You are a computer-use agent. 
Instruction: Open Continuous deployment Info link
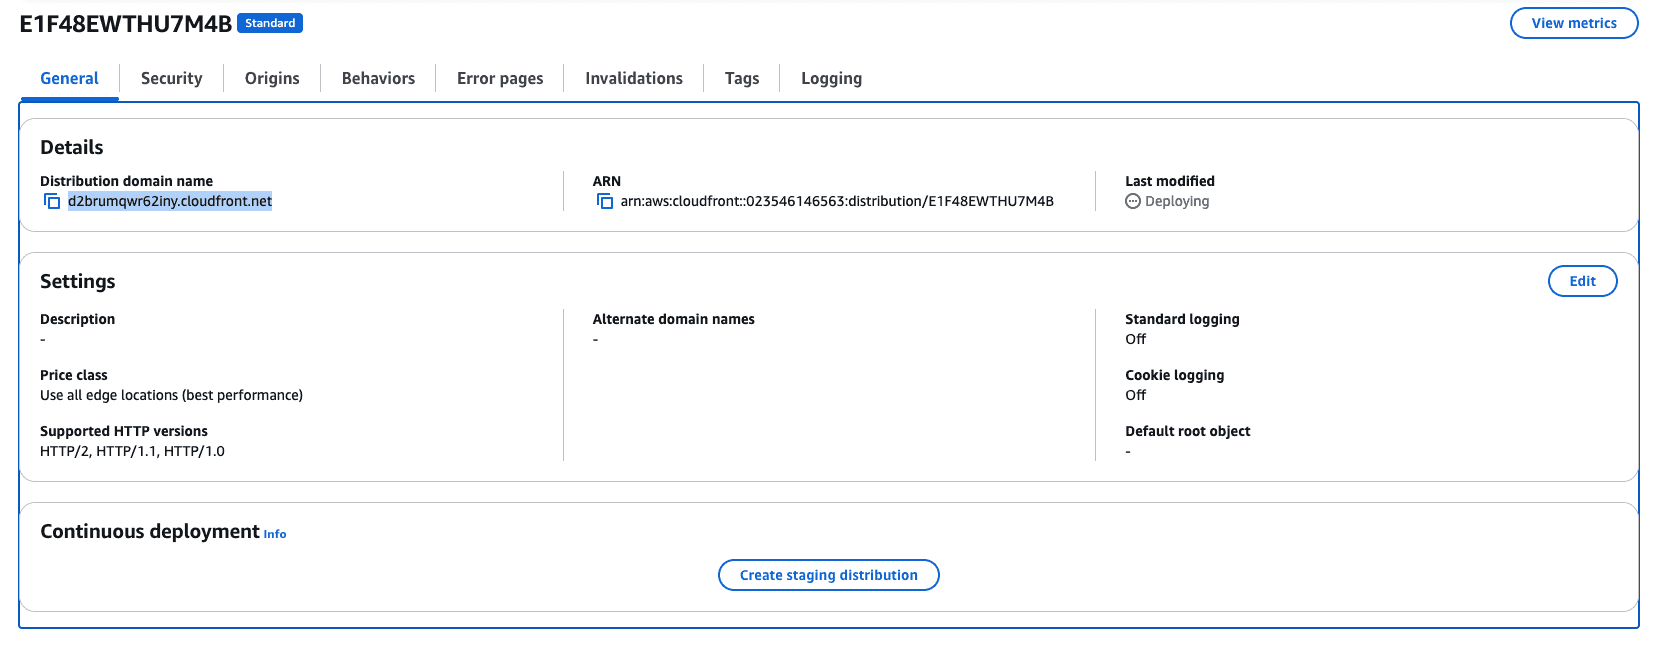(x=275, y=534)
